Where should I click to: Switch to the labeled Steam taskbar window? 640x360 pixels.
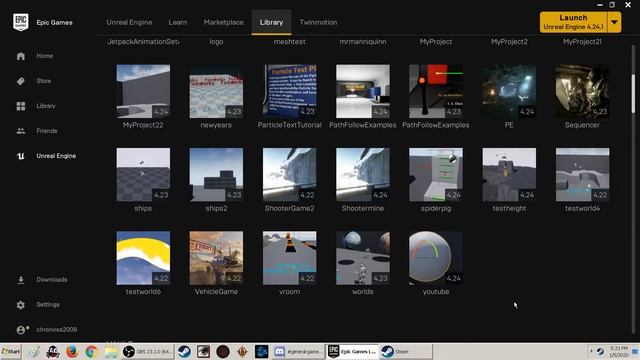pyautogui.click(x=406, y=351)
